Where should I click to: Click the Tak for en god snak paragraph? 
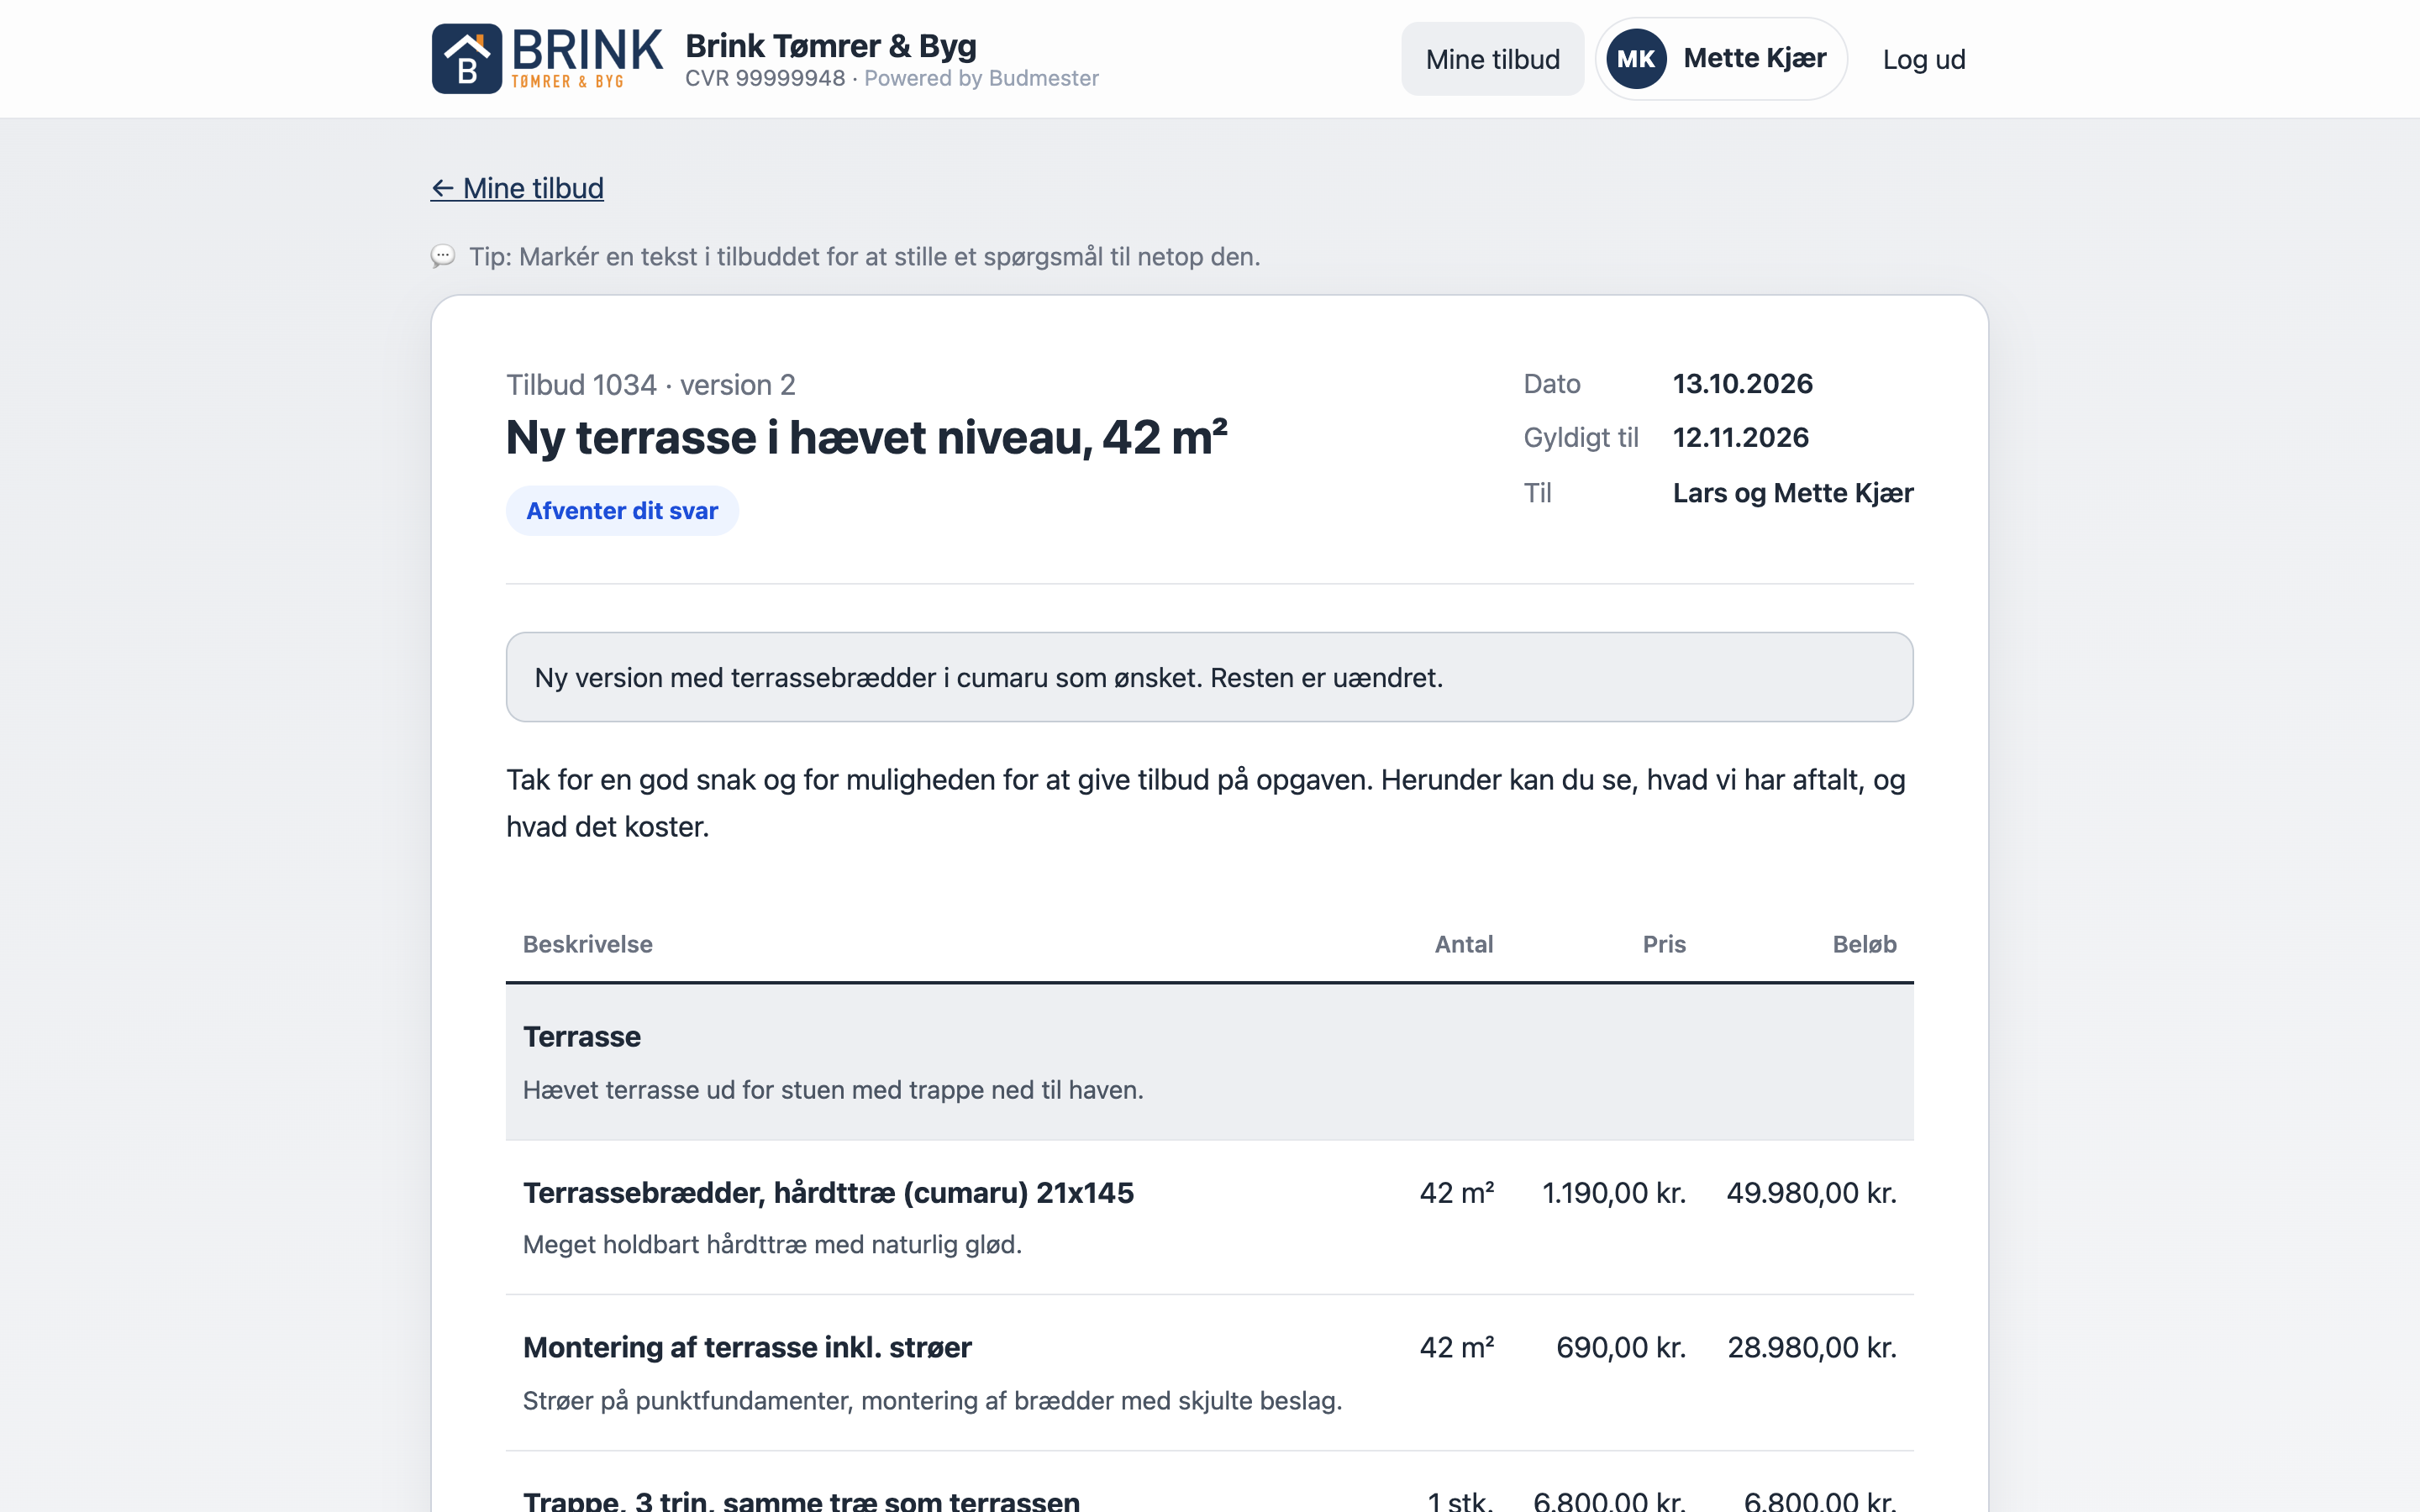[1206, 803]
